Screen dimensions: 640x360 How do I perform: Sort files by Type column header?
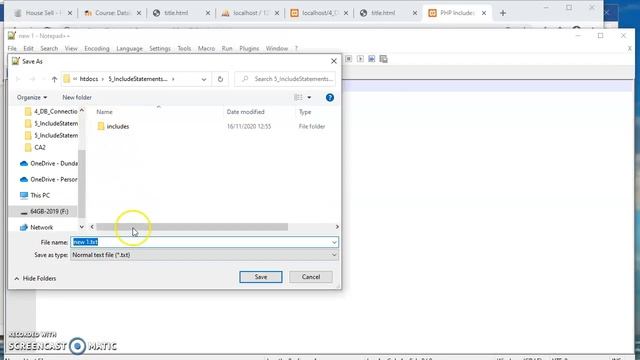(x=305, y=112)
